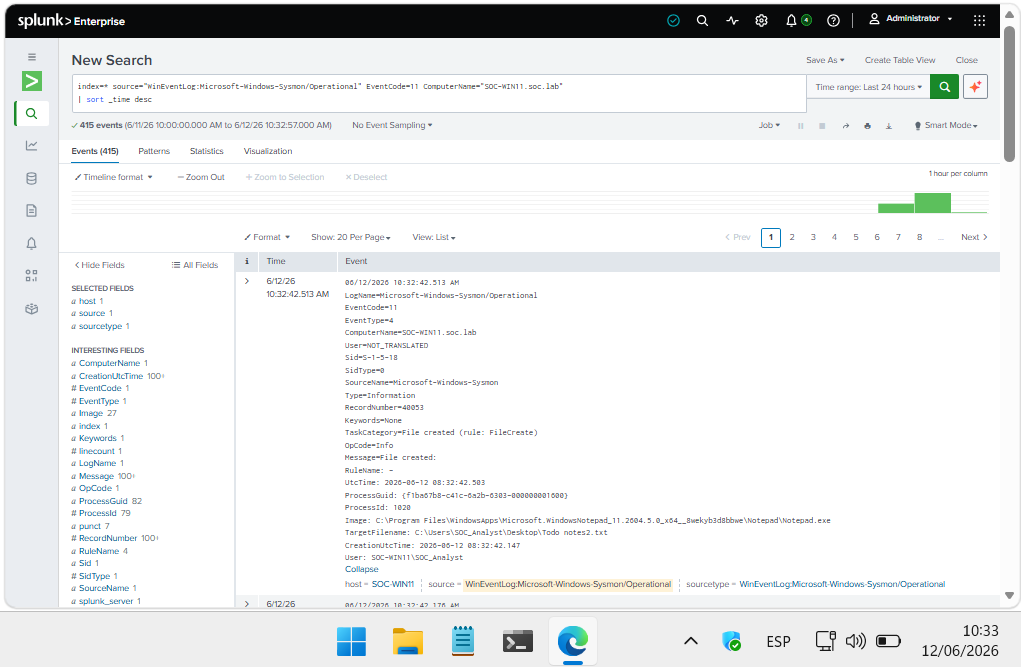
Task: Open All Fields dialog
Action: pos(195,265)
